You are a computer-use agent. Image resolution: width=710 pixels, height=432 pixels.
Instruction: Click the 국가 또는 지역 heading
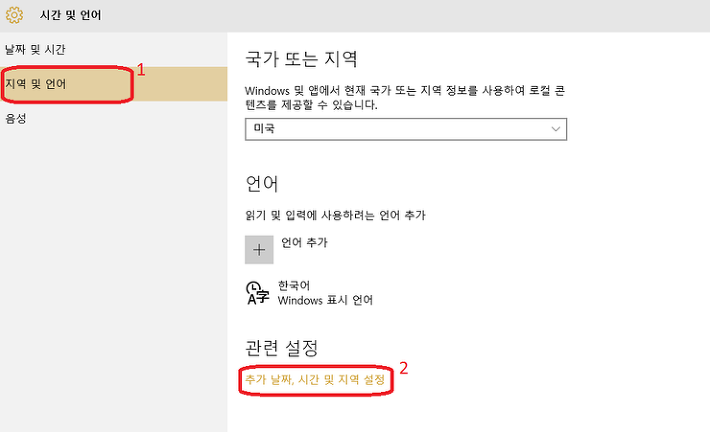(x=301, y=59)
